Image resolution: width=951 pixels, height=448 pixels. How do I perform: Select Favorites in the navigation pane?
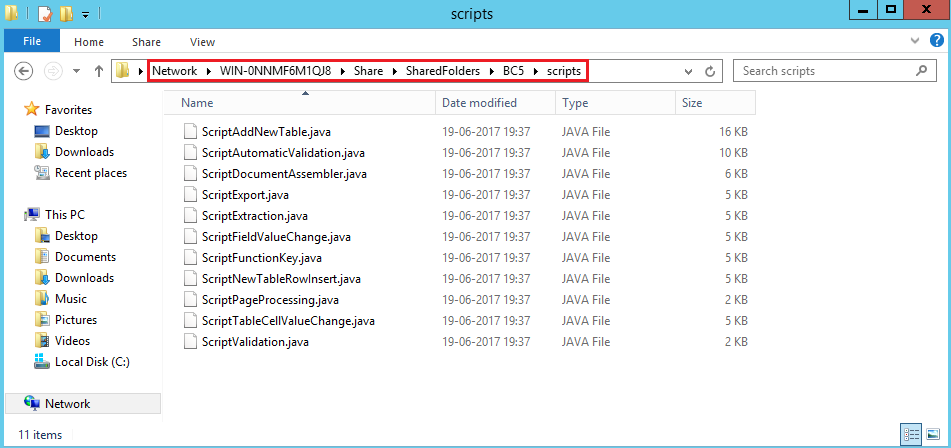pos(68,110)
